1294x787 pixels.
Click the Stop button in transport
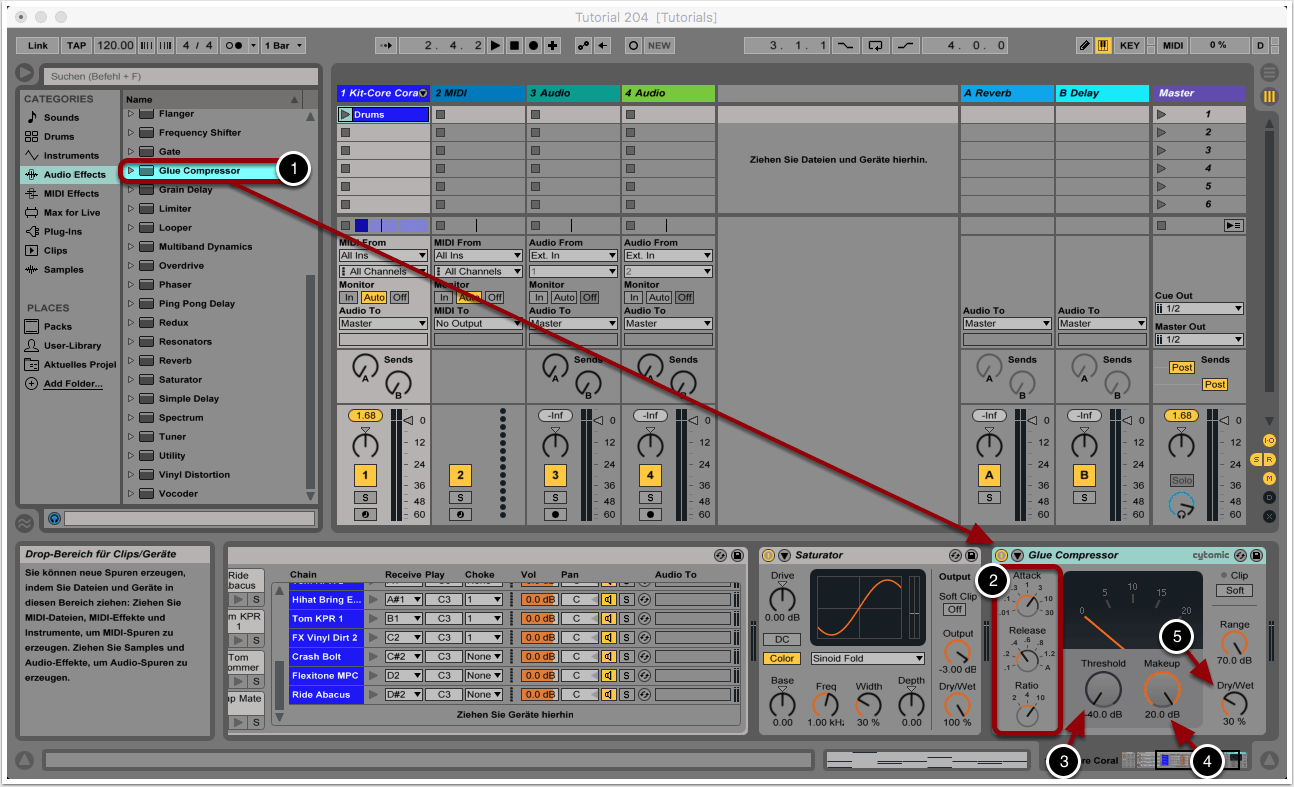coord(514,46)
